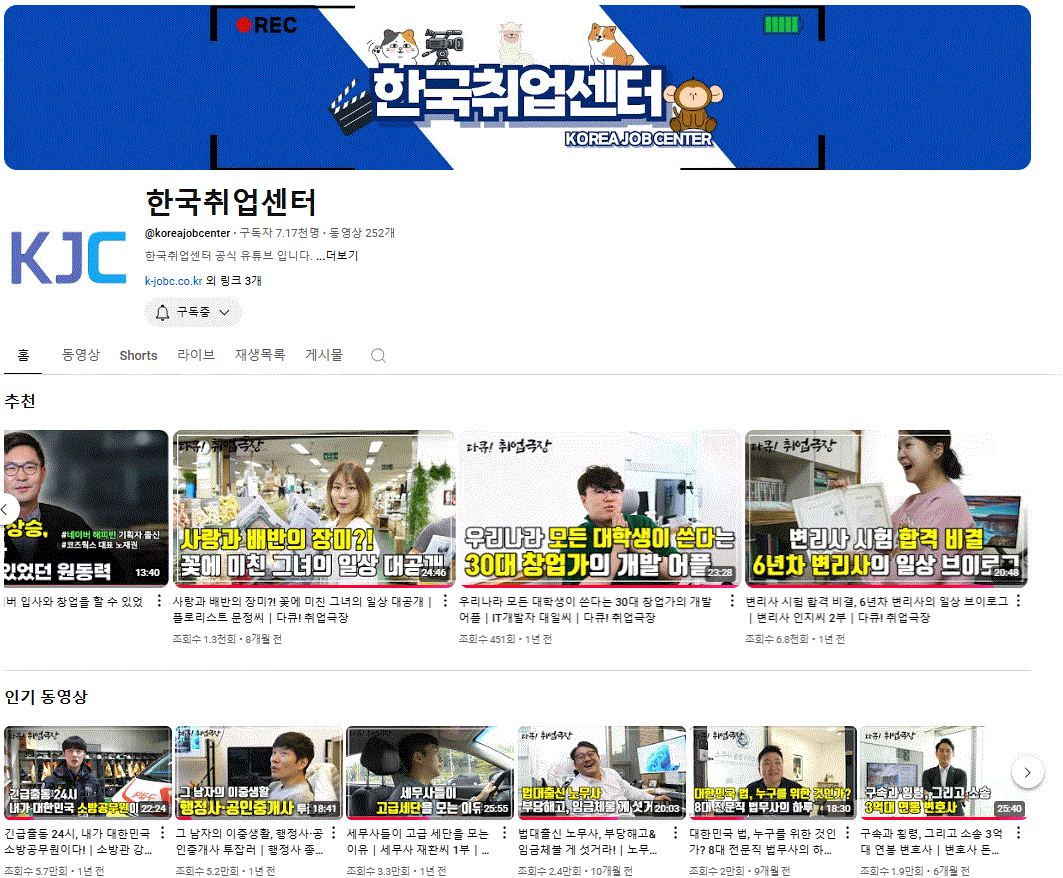Viewport: 1063px width, 878px height.
Task: Click the 조회수 451회 • 1년 전 text
Action: (x=506, y=639)
